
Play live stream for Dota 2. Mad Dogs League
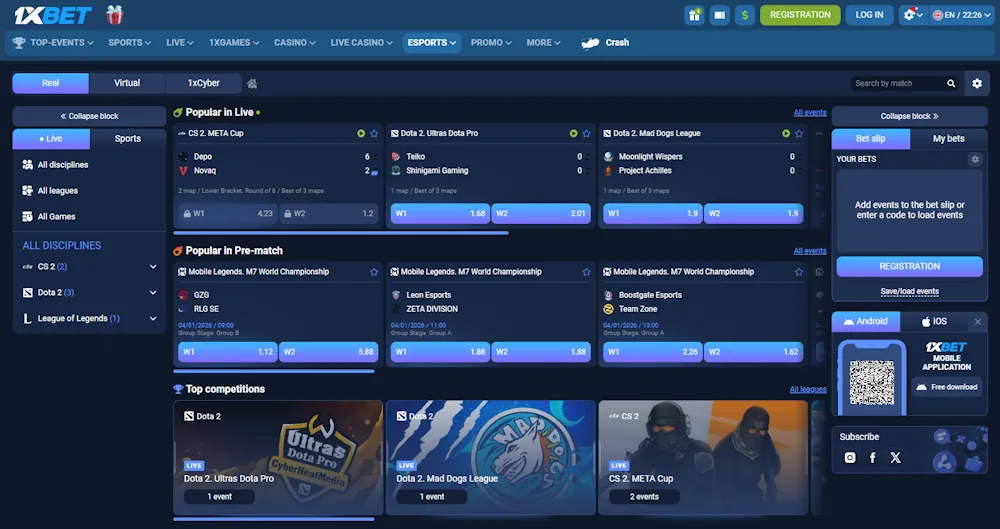tap(786, 133)
